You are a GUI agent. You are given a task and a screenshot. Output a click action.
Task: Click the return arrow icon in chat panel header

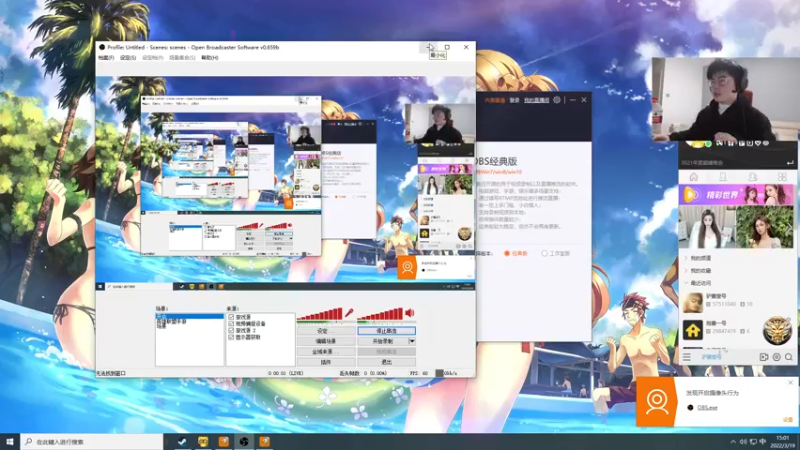pos(790,162)
